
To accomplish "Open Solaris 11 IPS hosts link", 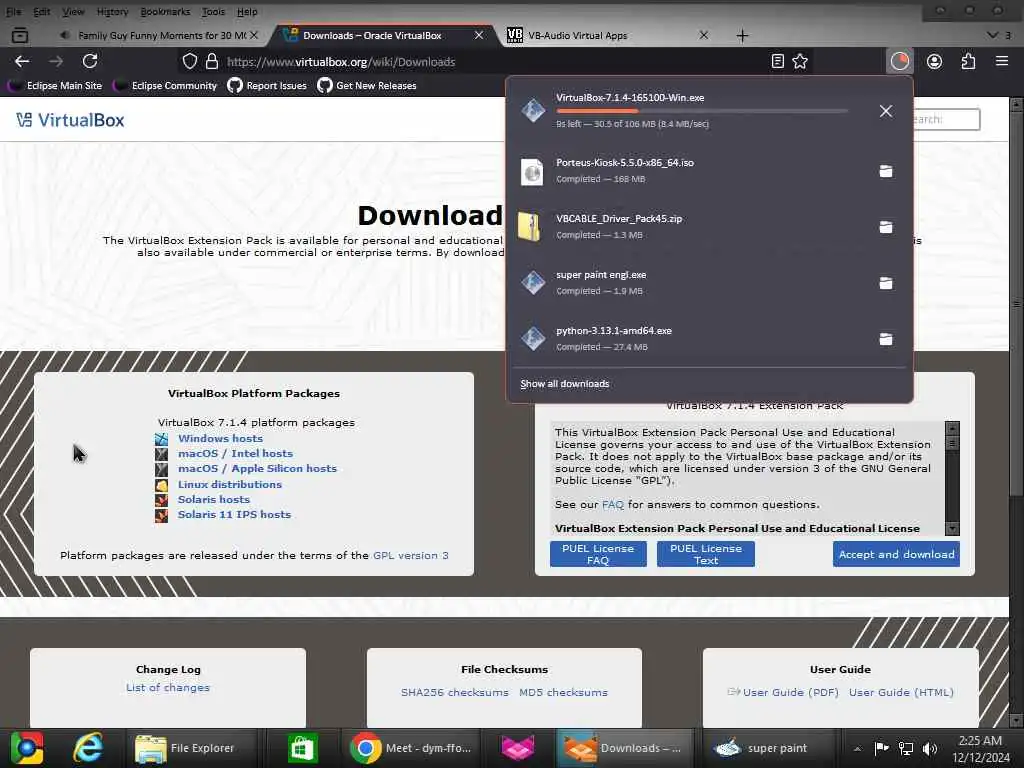I will 234,514.
